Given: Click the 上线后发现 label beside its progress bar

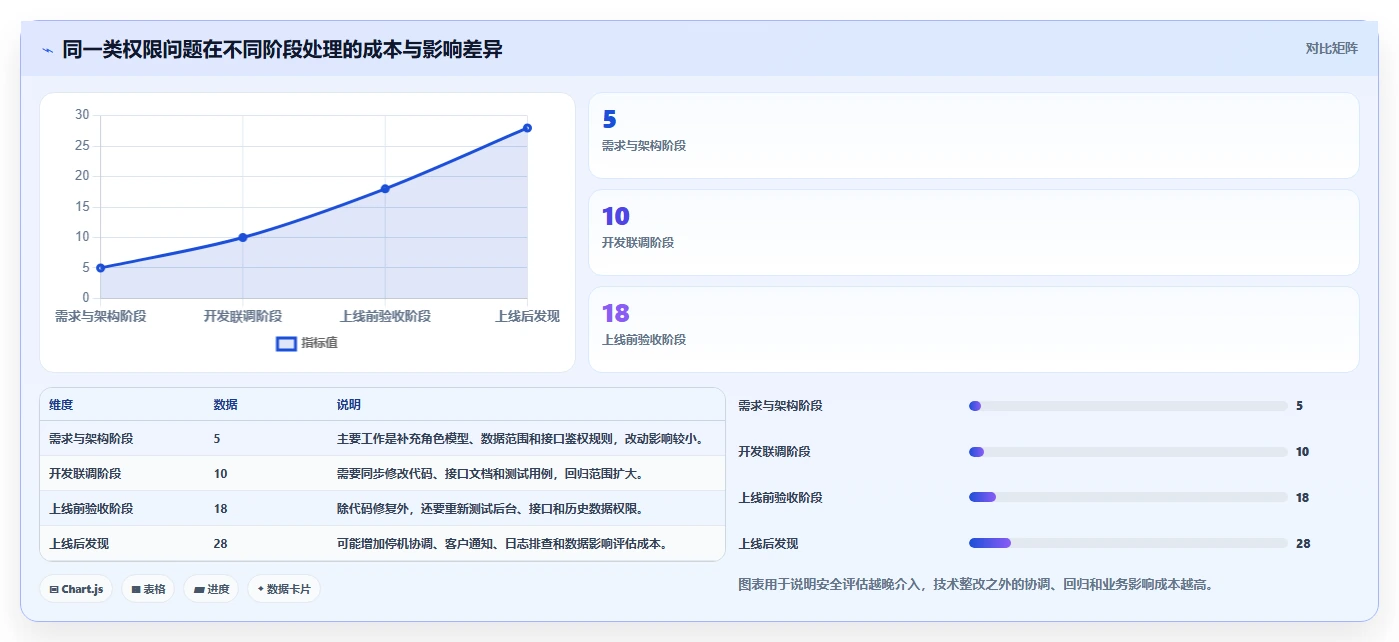Looking at the screenshot, I should (x=768, y=544).
